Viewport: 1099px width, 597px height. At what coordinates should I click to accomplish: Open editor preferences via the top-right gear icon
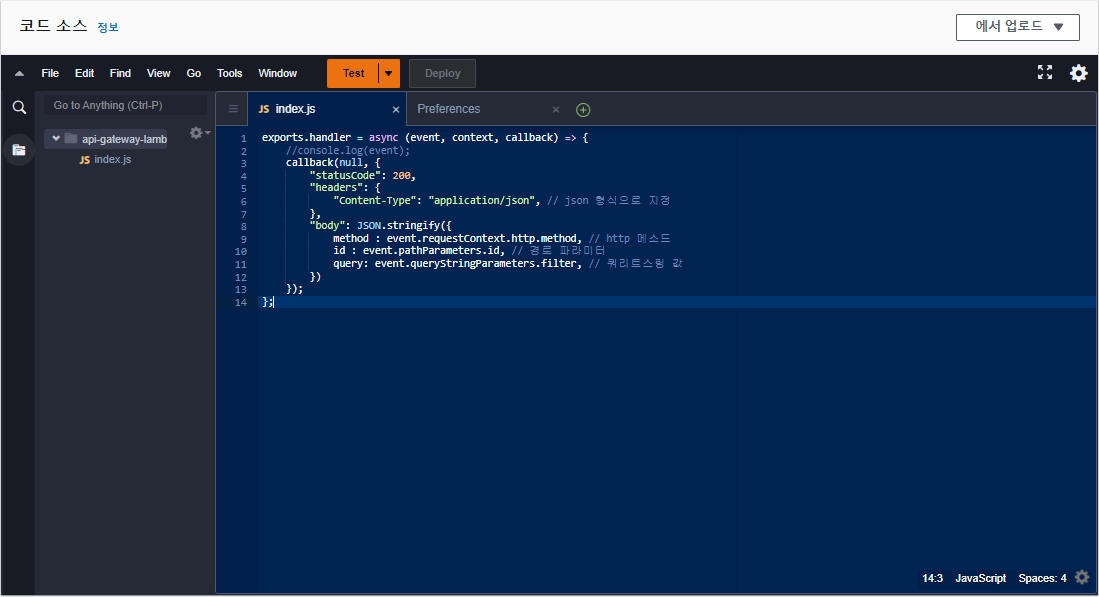[x=1078, y=72]
